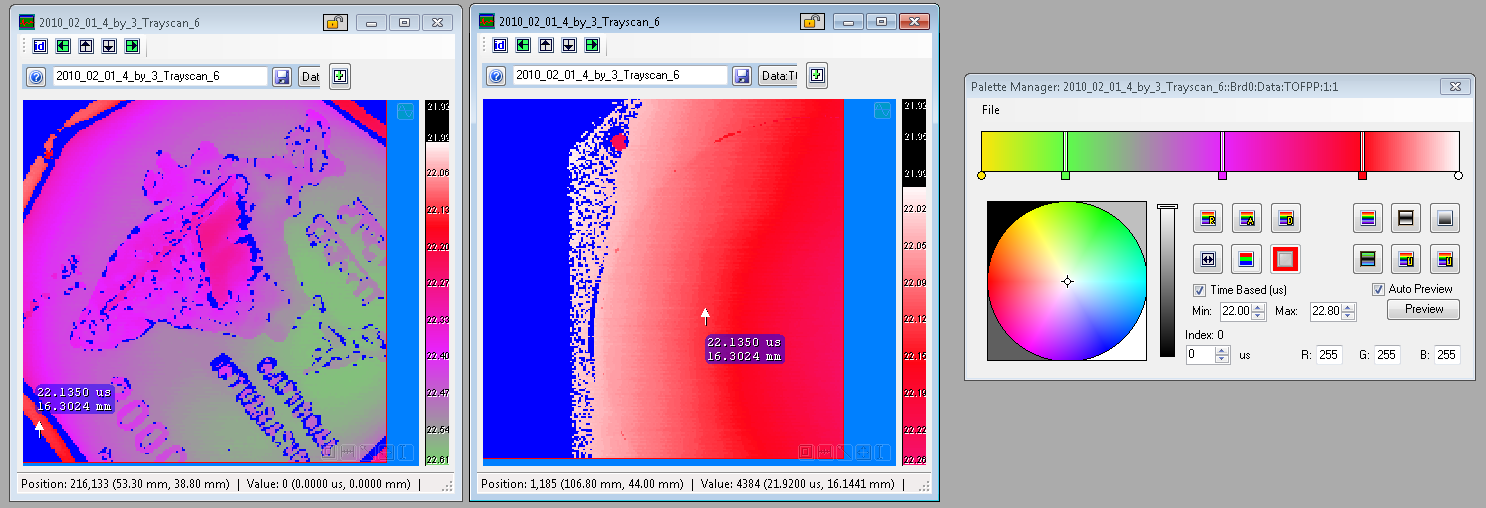
Task: Click the 'id' icon in left window toolbar
Action: point(40,45)
